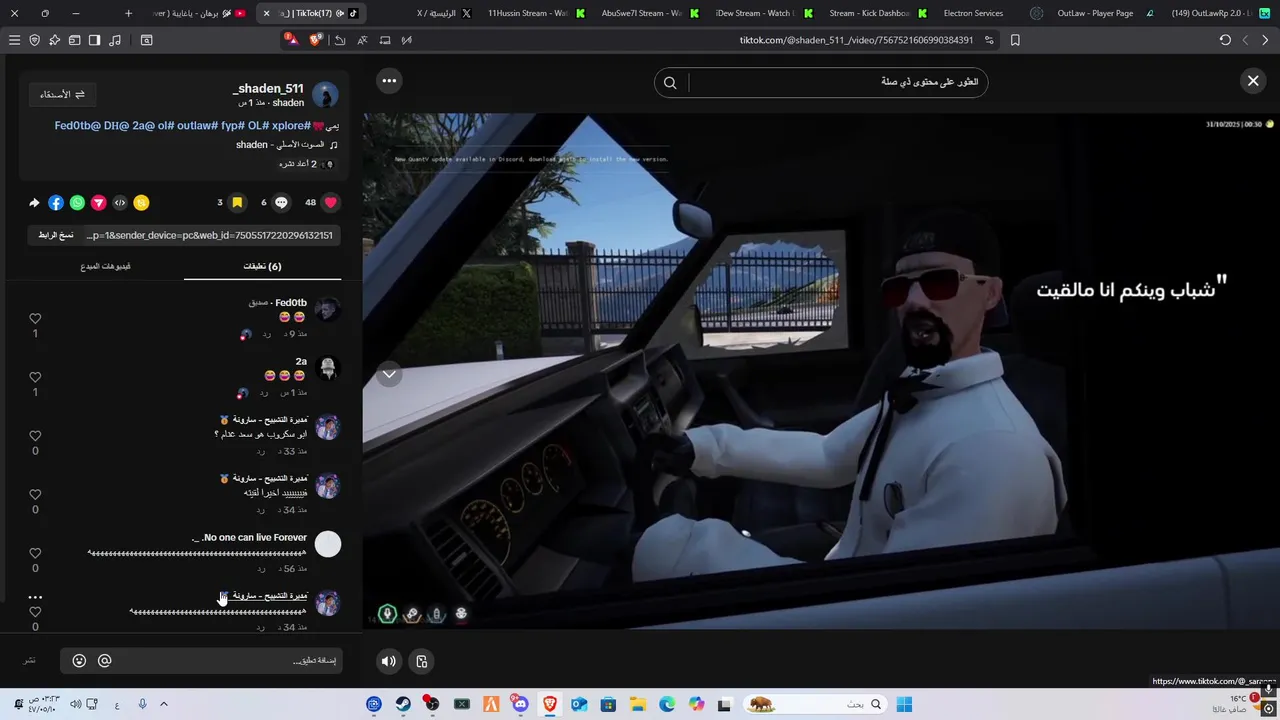1280x720 pixels.
Task: Open more share options arrow
Action: pos(34,203)
